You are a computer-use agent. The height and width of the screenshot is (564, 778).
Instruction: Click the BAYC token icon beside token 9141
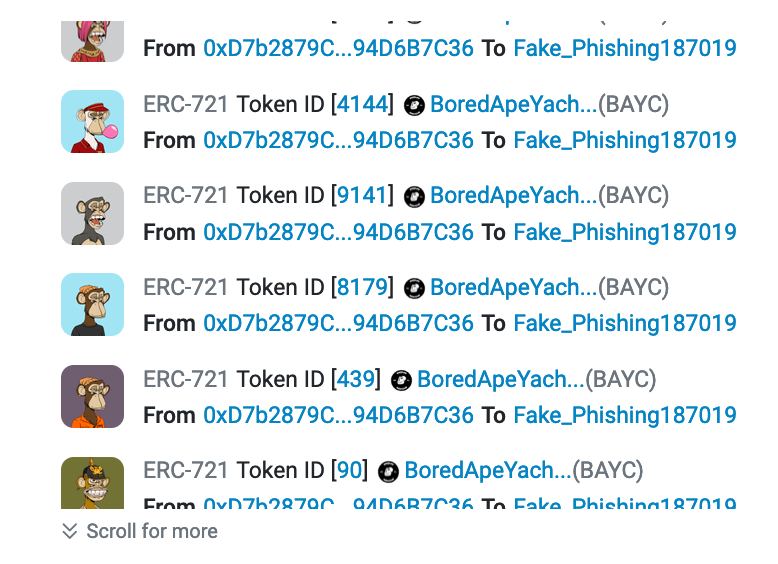coord(414,196)
